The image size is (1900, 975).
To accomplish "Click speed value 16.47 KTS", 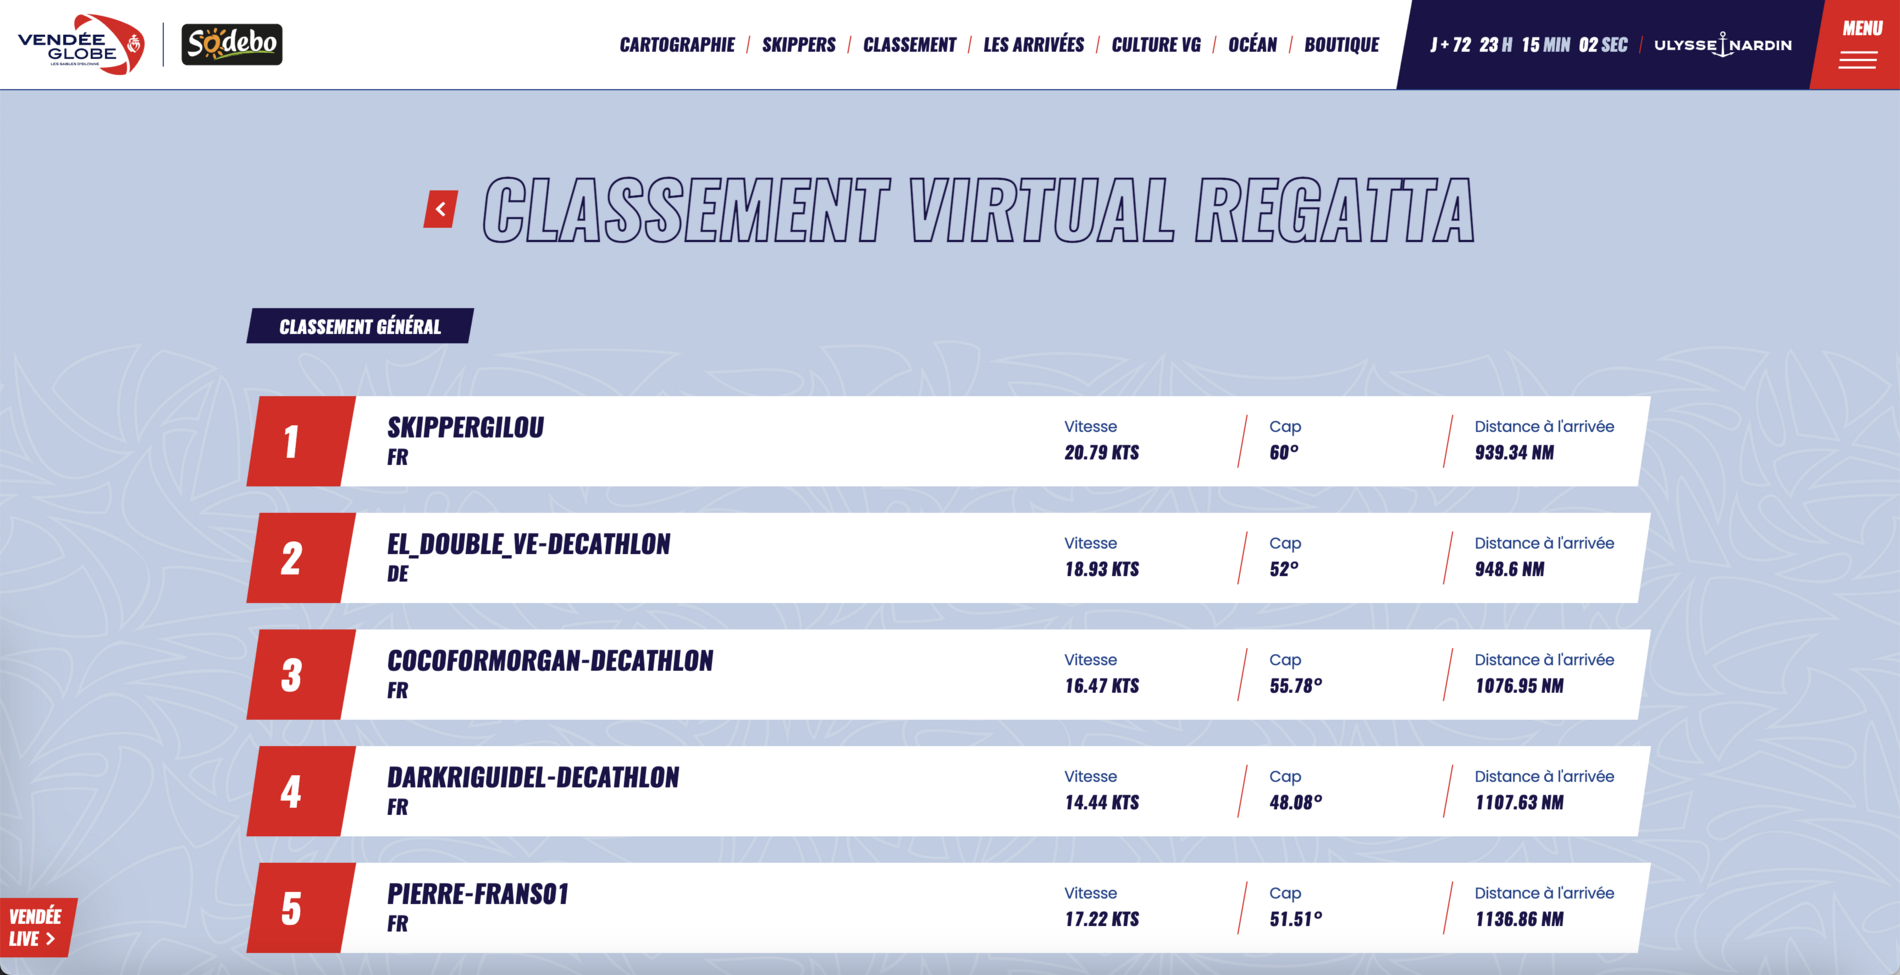I will [x=1101, y=686].
